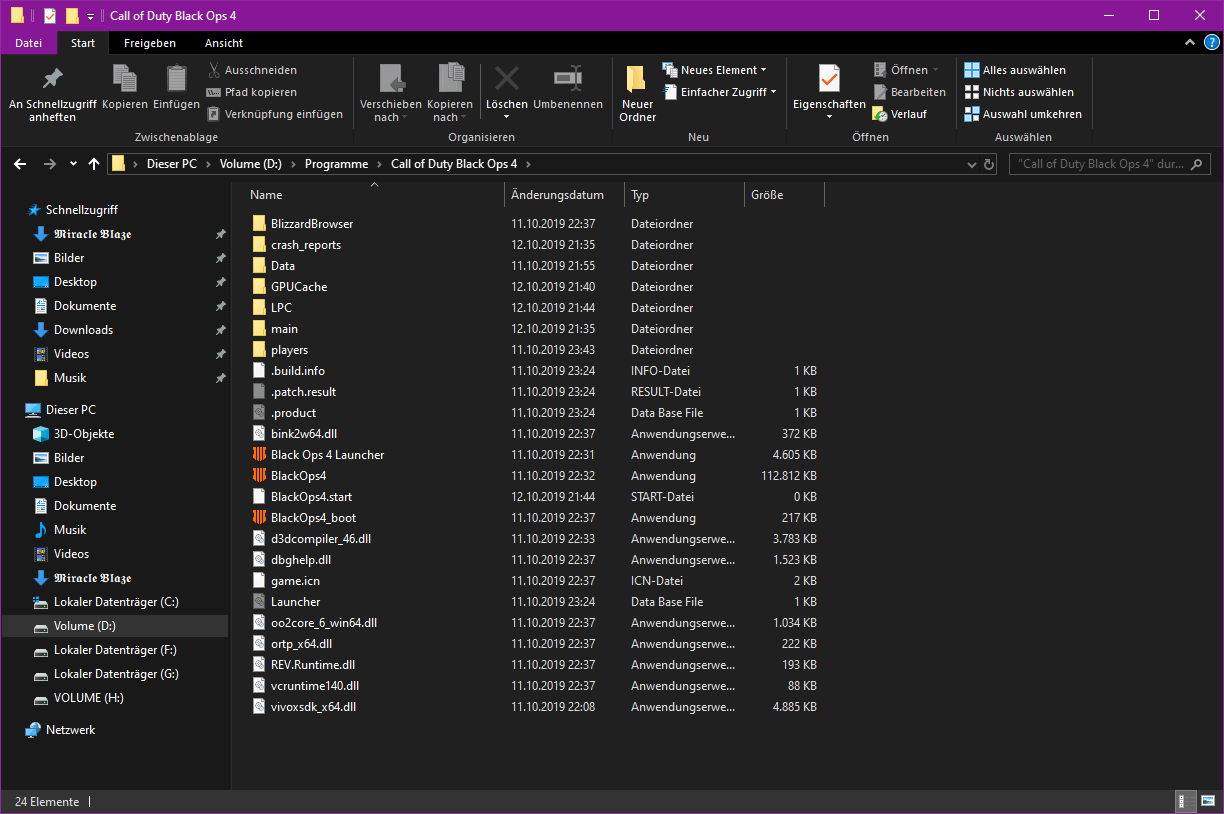Select the game.icn file
This screenshot has height=814, width=1224.
tap(295, 581)
